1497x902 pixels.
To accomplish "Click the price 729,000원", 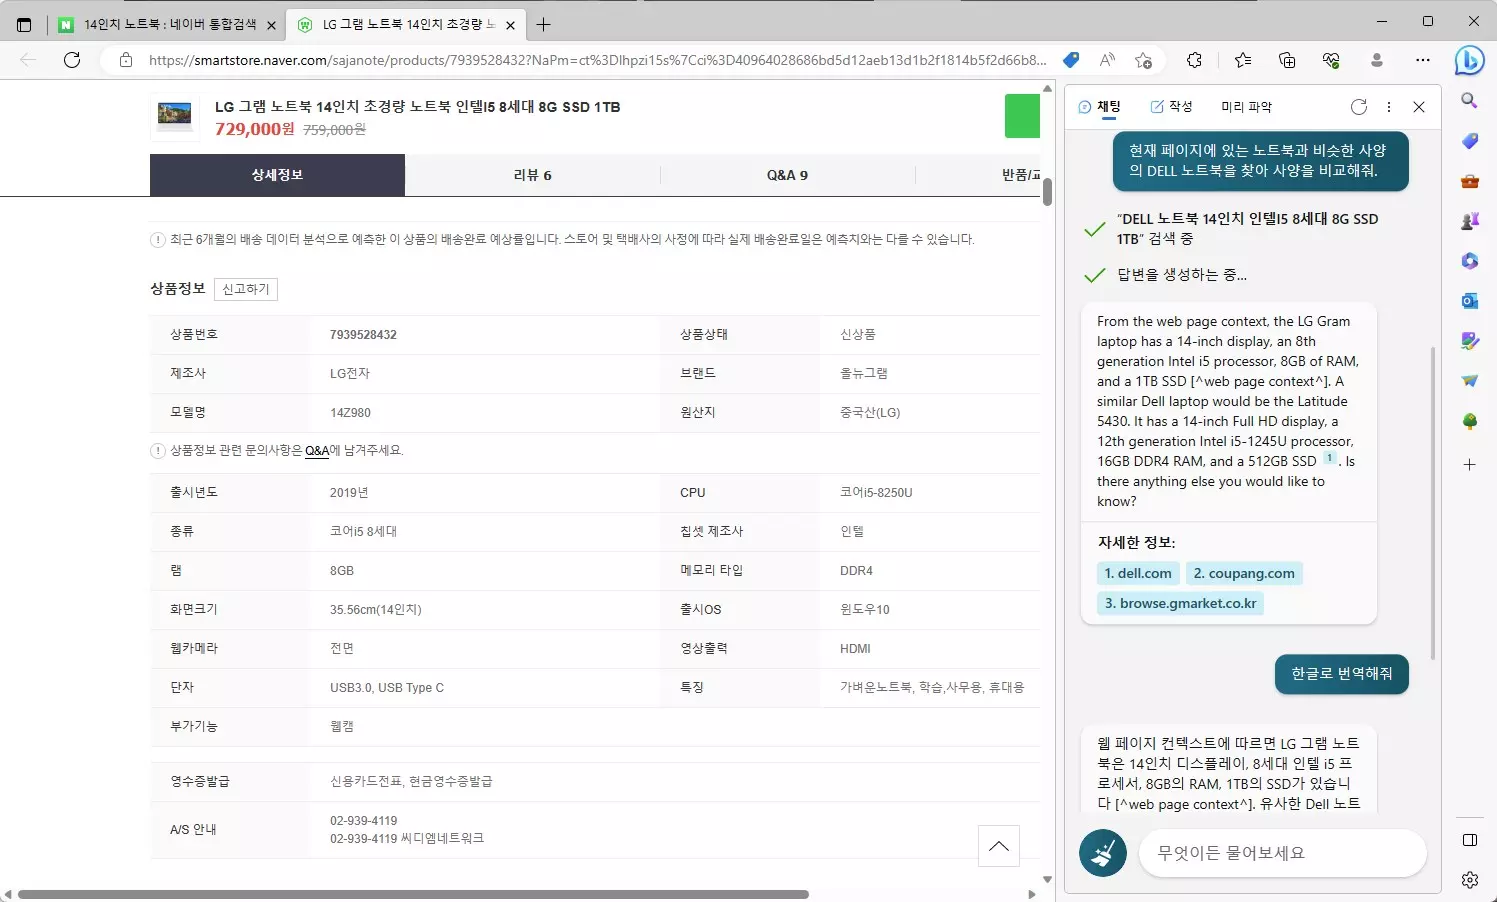I will 255,129.
